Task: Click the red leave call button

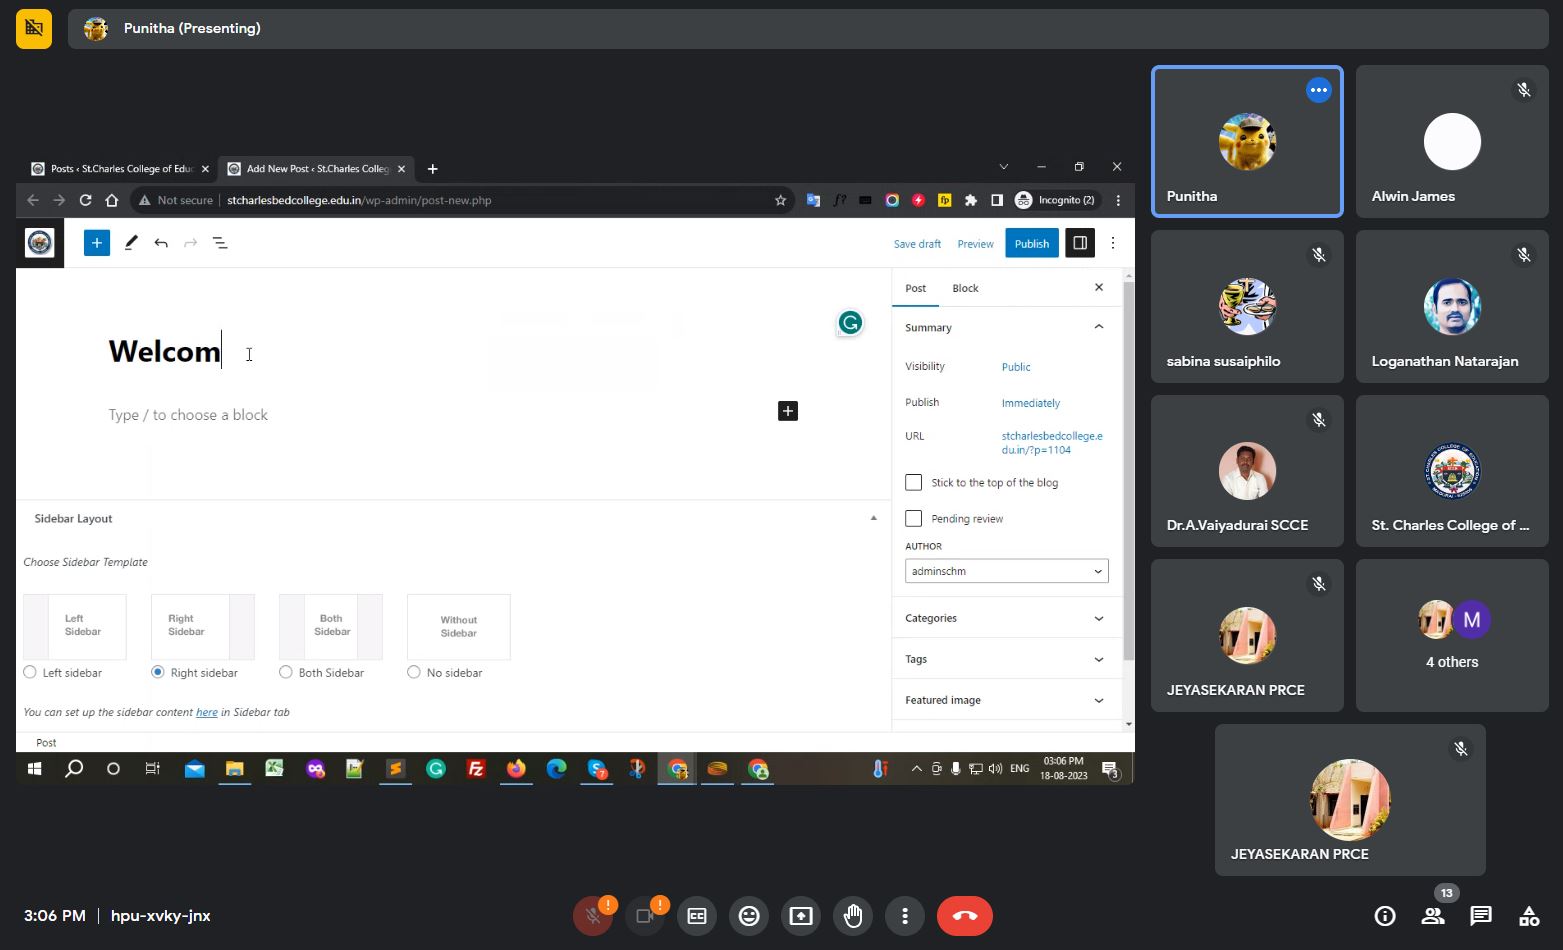Action: [965, 916]
